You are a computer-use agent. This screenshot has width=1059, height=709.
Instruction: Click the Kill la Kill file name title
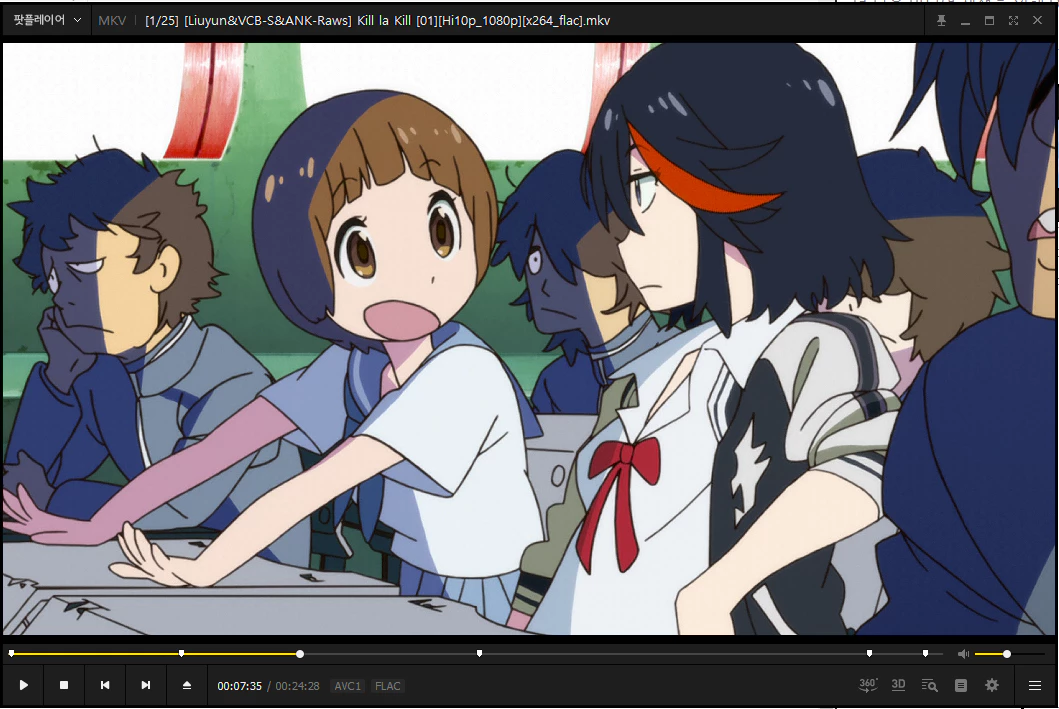[378, 21]
